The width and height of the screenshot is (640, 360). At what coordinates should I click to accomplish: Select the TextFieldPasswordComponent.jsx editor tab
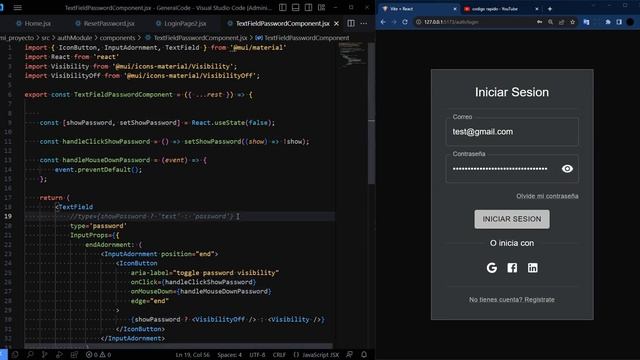click(282, 24)
